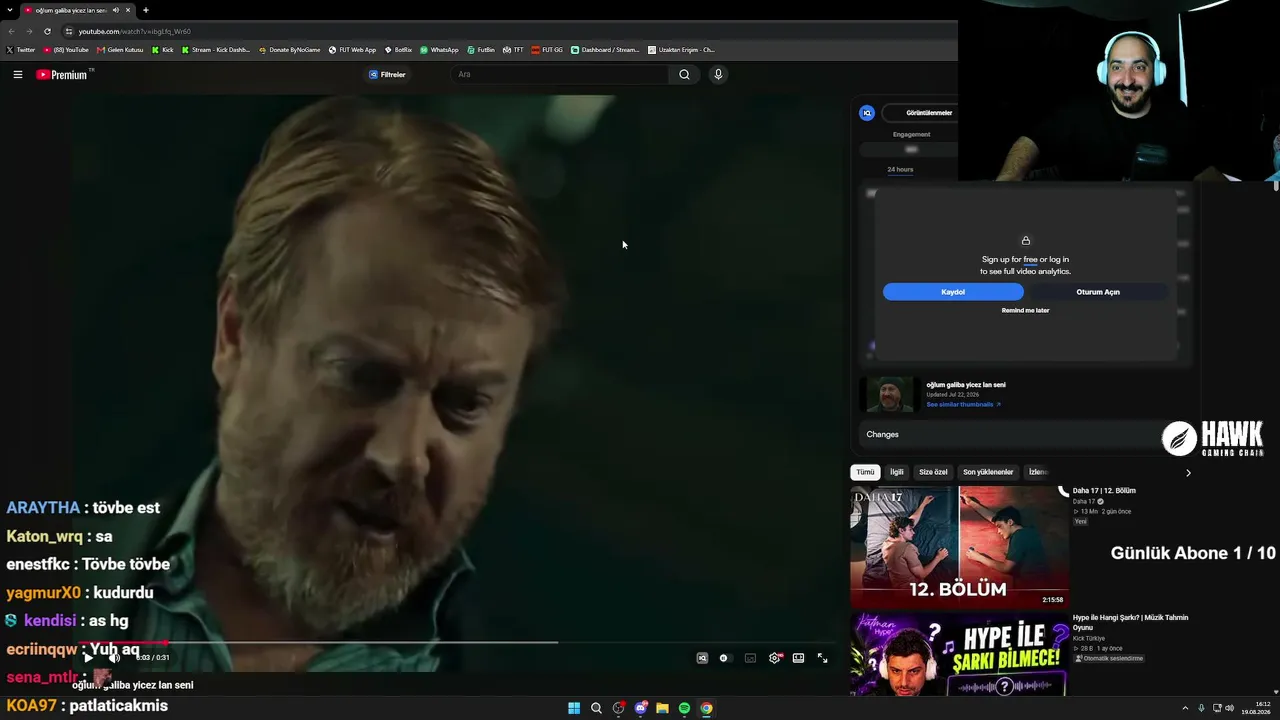Screen dimensions: 1280x720
Task: Open Discord from the taskbar
Action: click(x=640, y=708)
